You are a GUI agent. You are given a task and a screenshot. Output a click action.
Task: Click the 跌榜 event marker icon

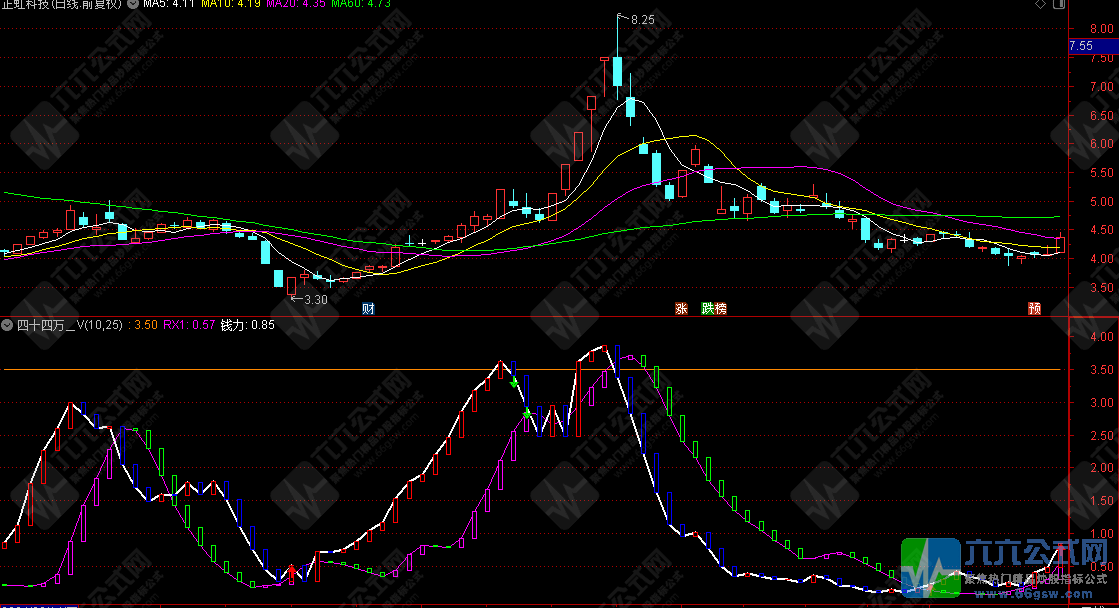[714, 308]
